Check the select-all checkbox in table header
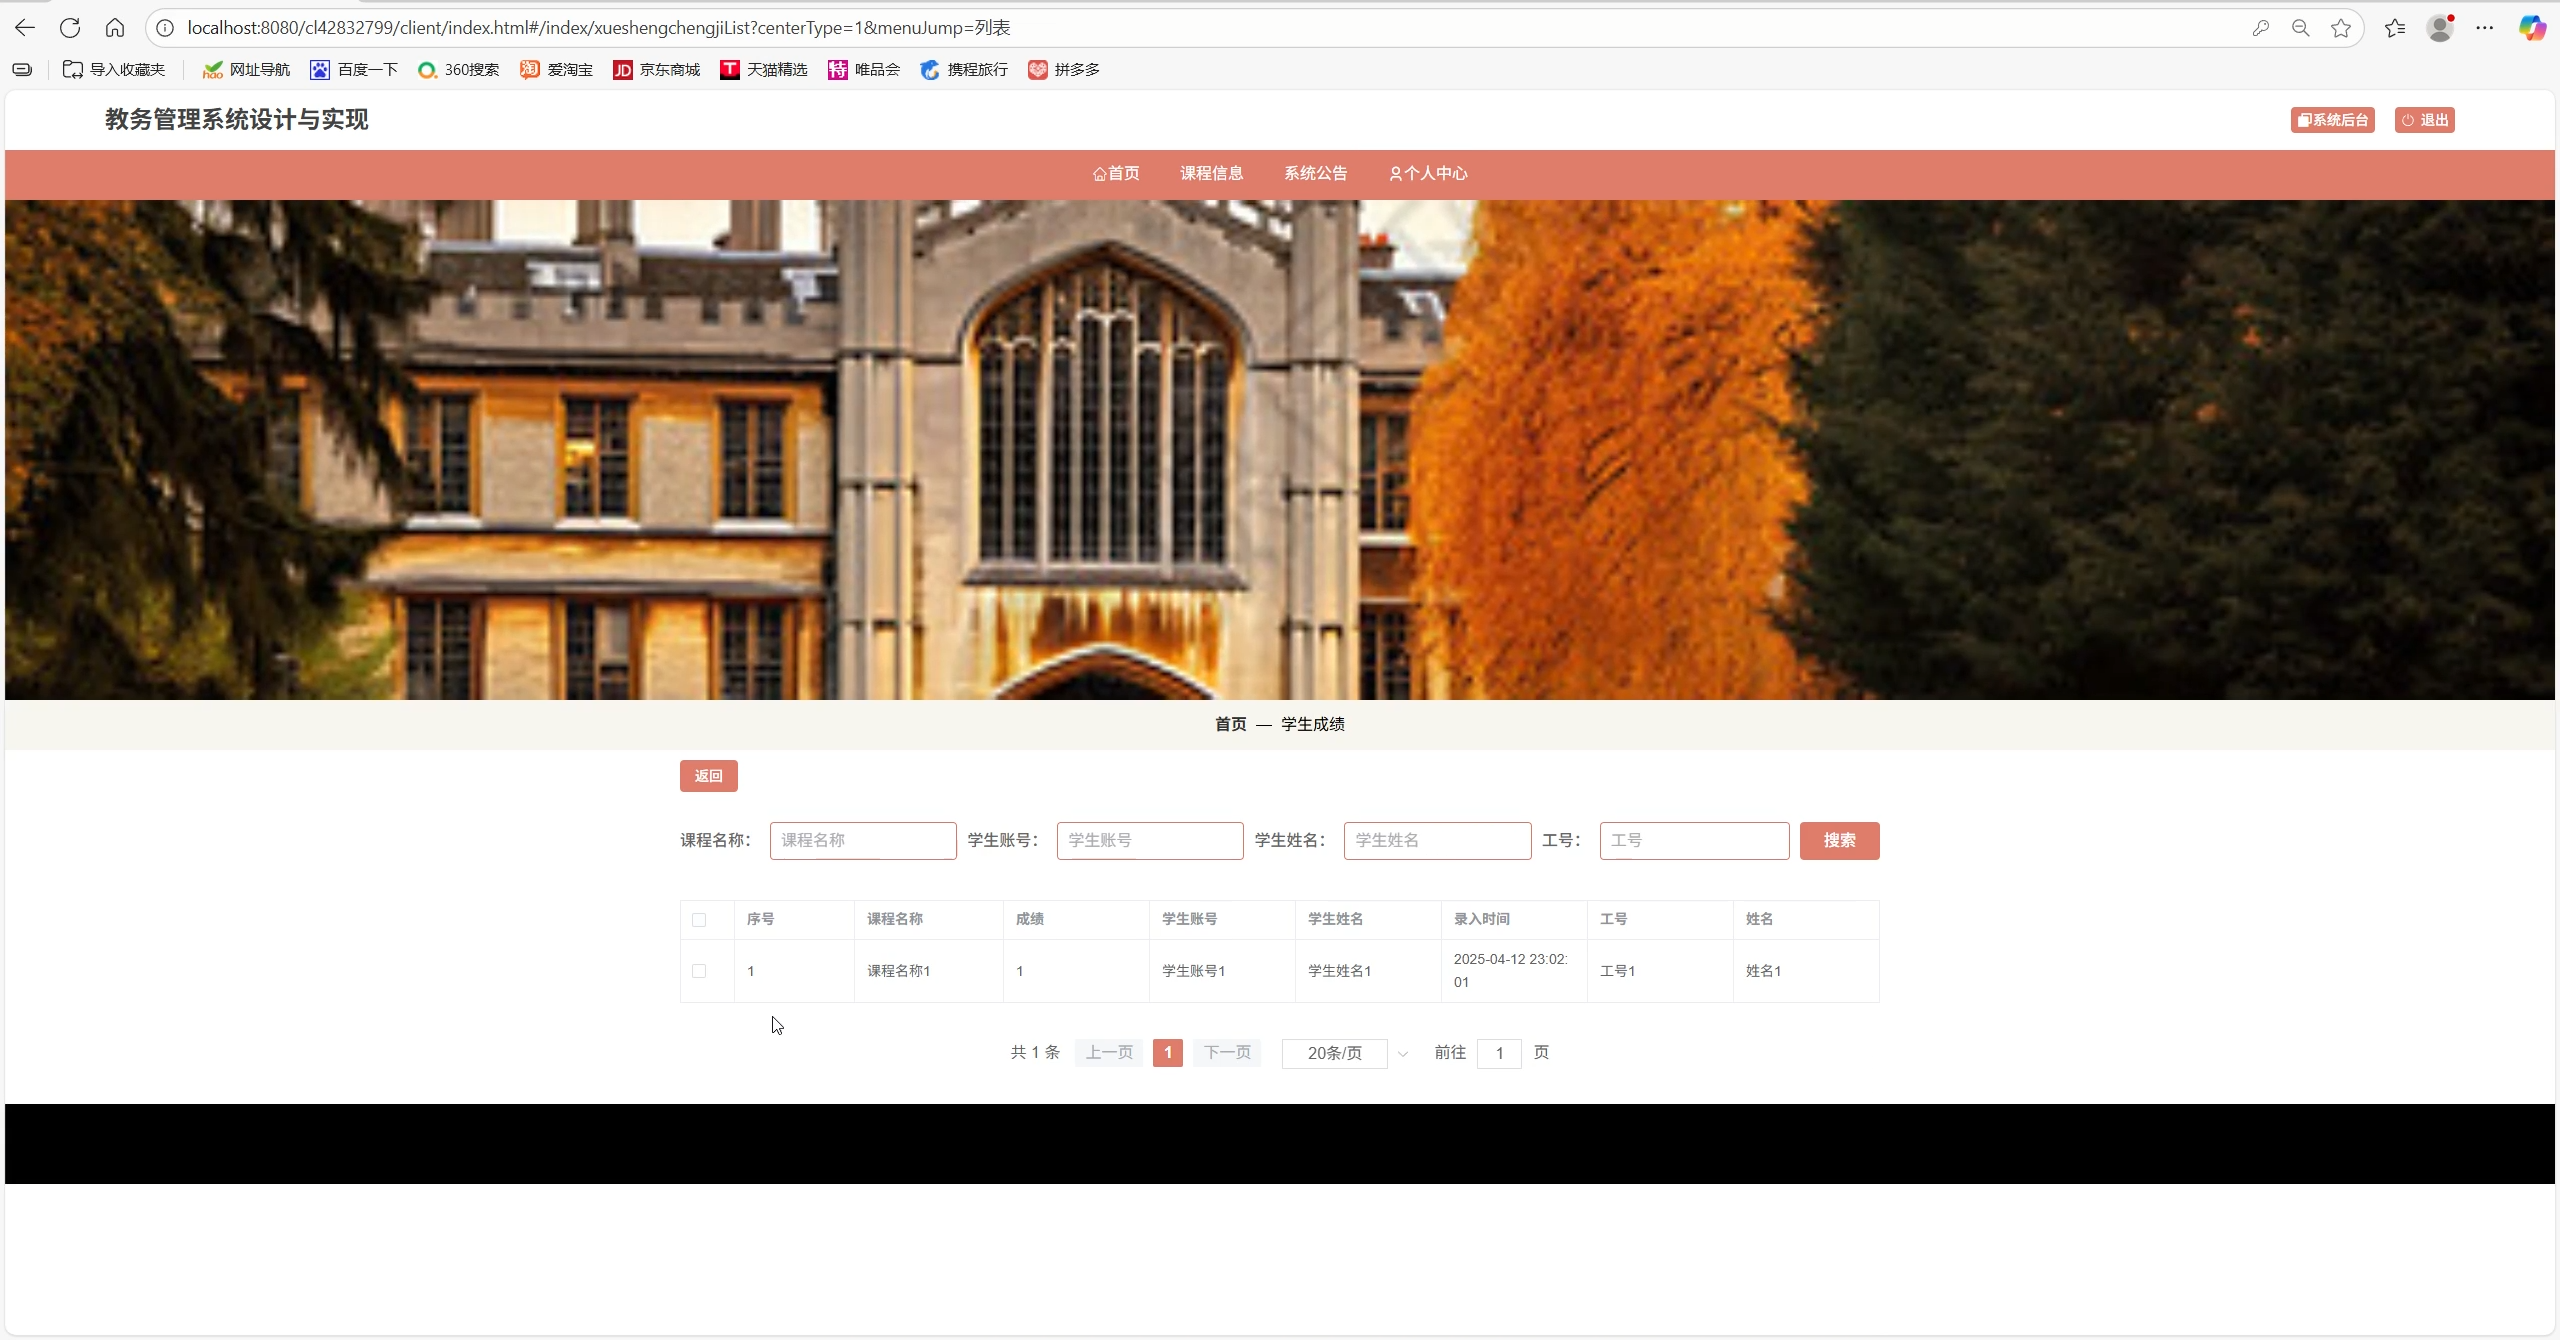The width and height of the screenshot is (2560, 1340). click(700, 919)
